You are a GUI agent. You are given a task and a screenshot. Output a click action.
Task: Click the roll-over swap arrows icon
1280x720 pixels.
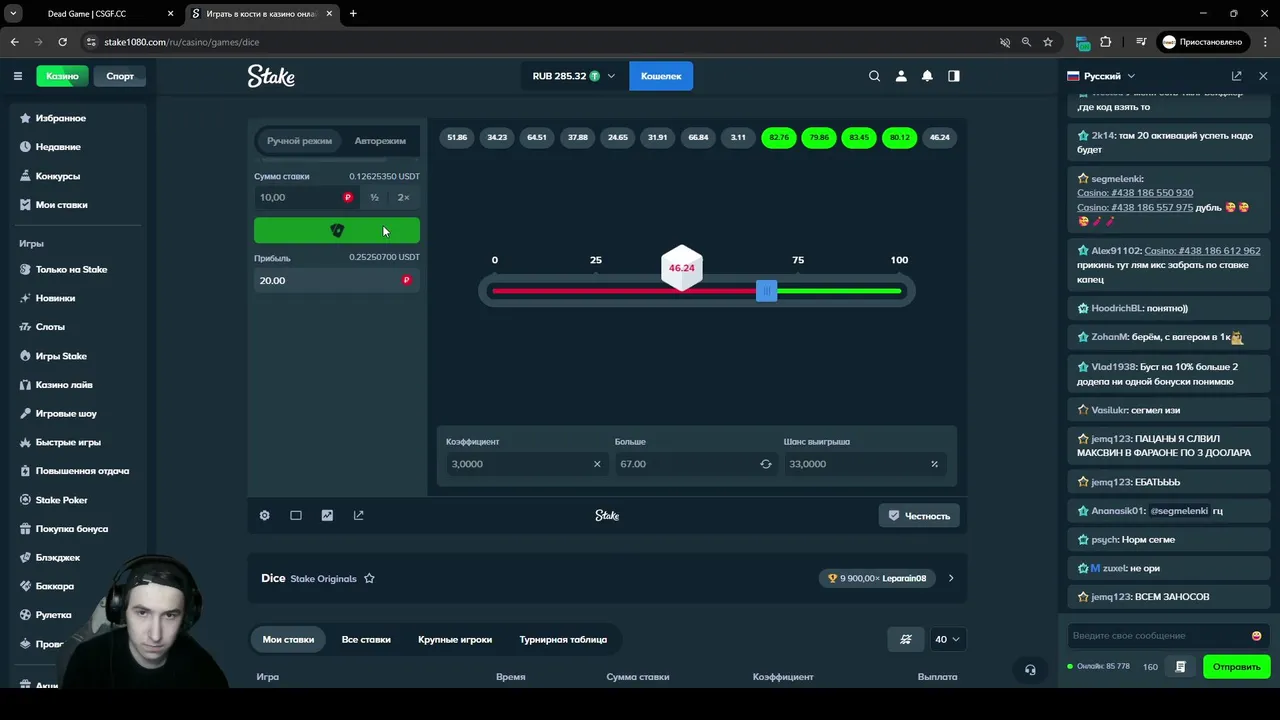pyautogui.click(x=766, y=464)
